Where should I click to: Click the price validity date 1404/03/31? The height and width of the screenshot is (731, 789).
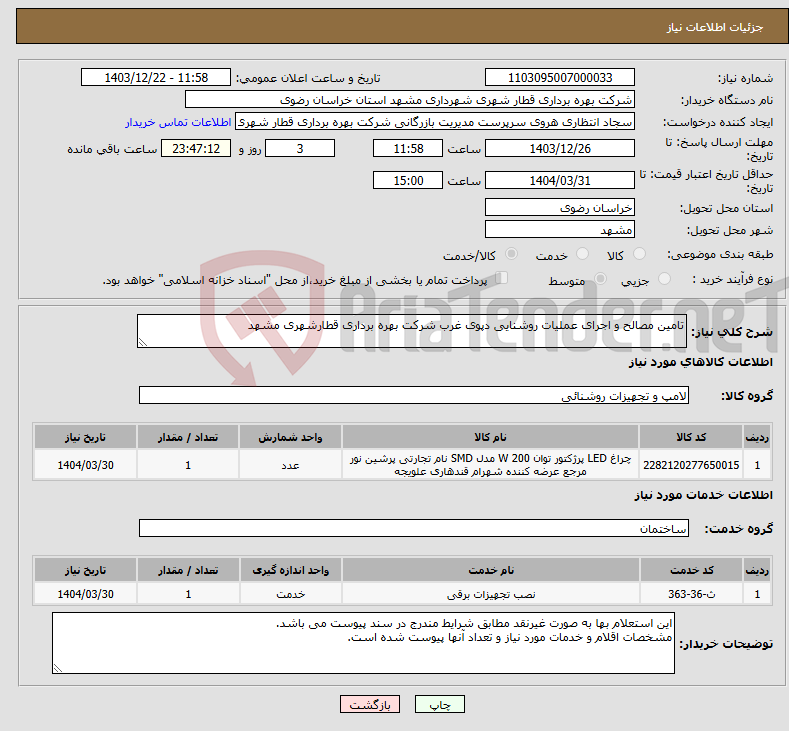tap(560, 180)
